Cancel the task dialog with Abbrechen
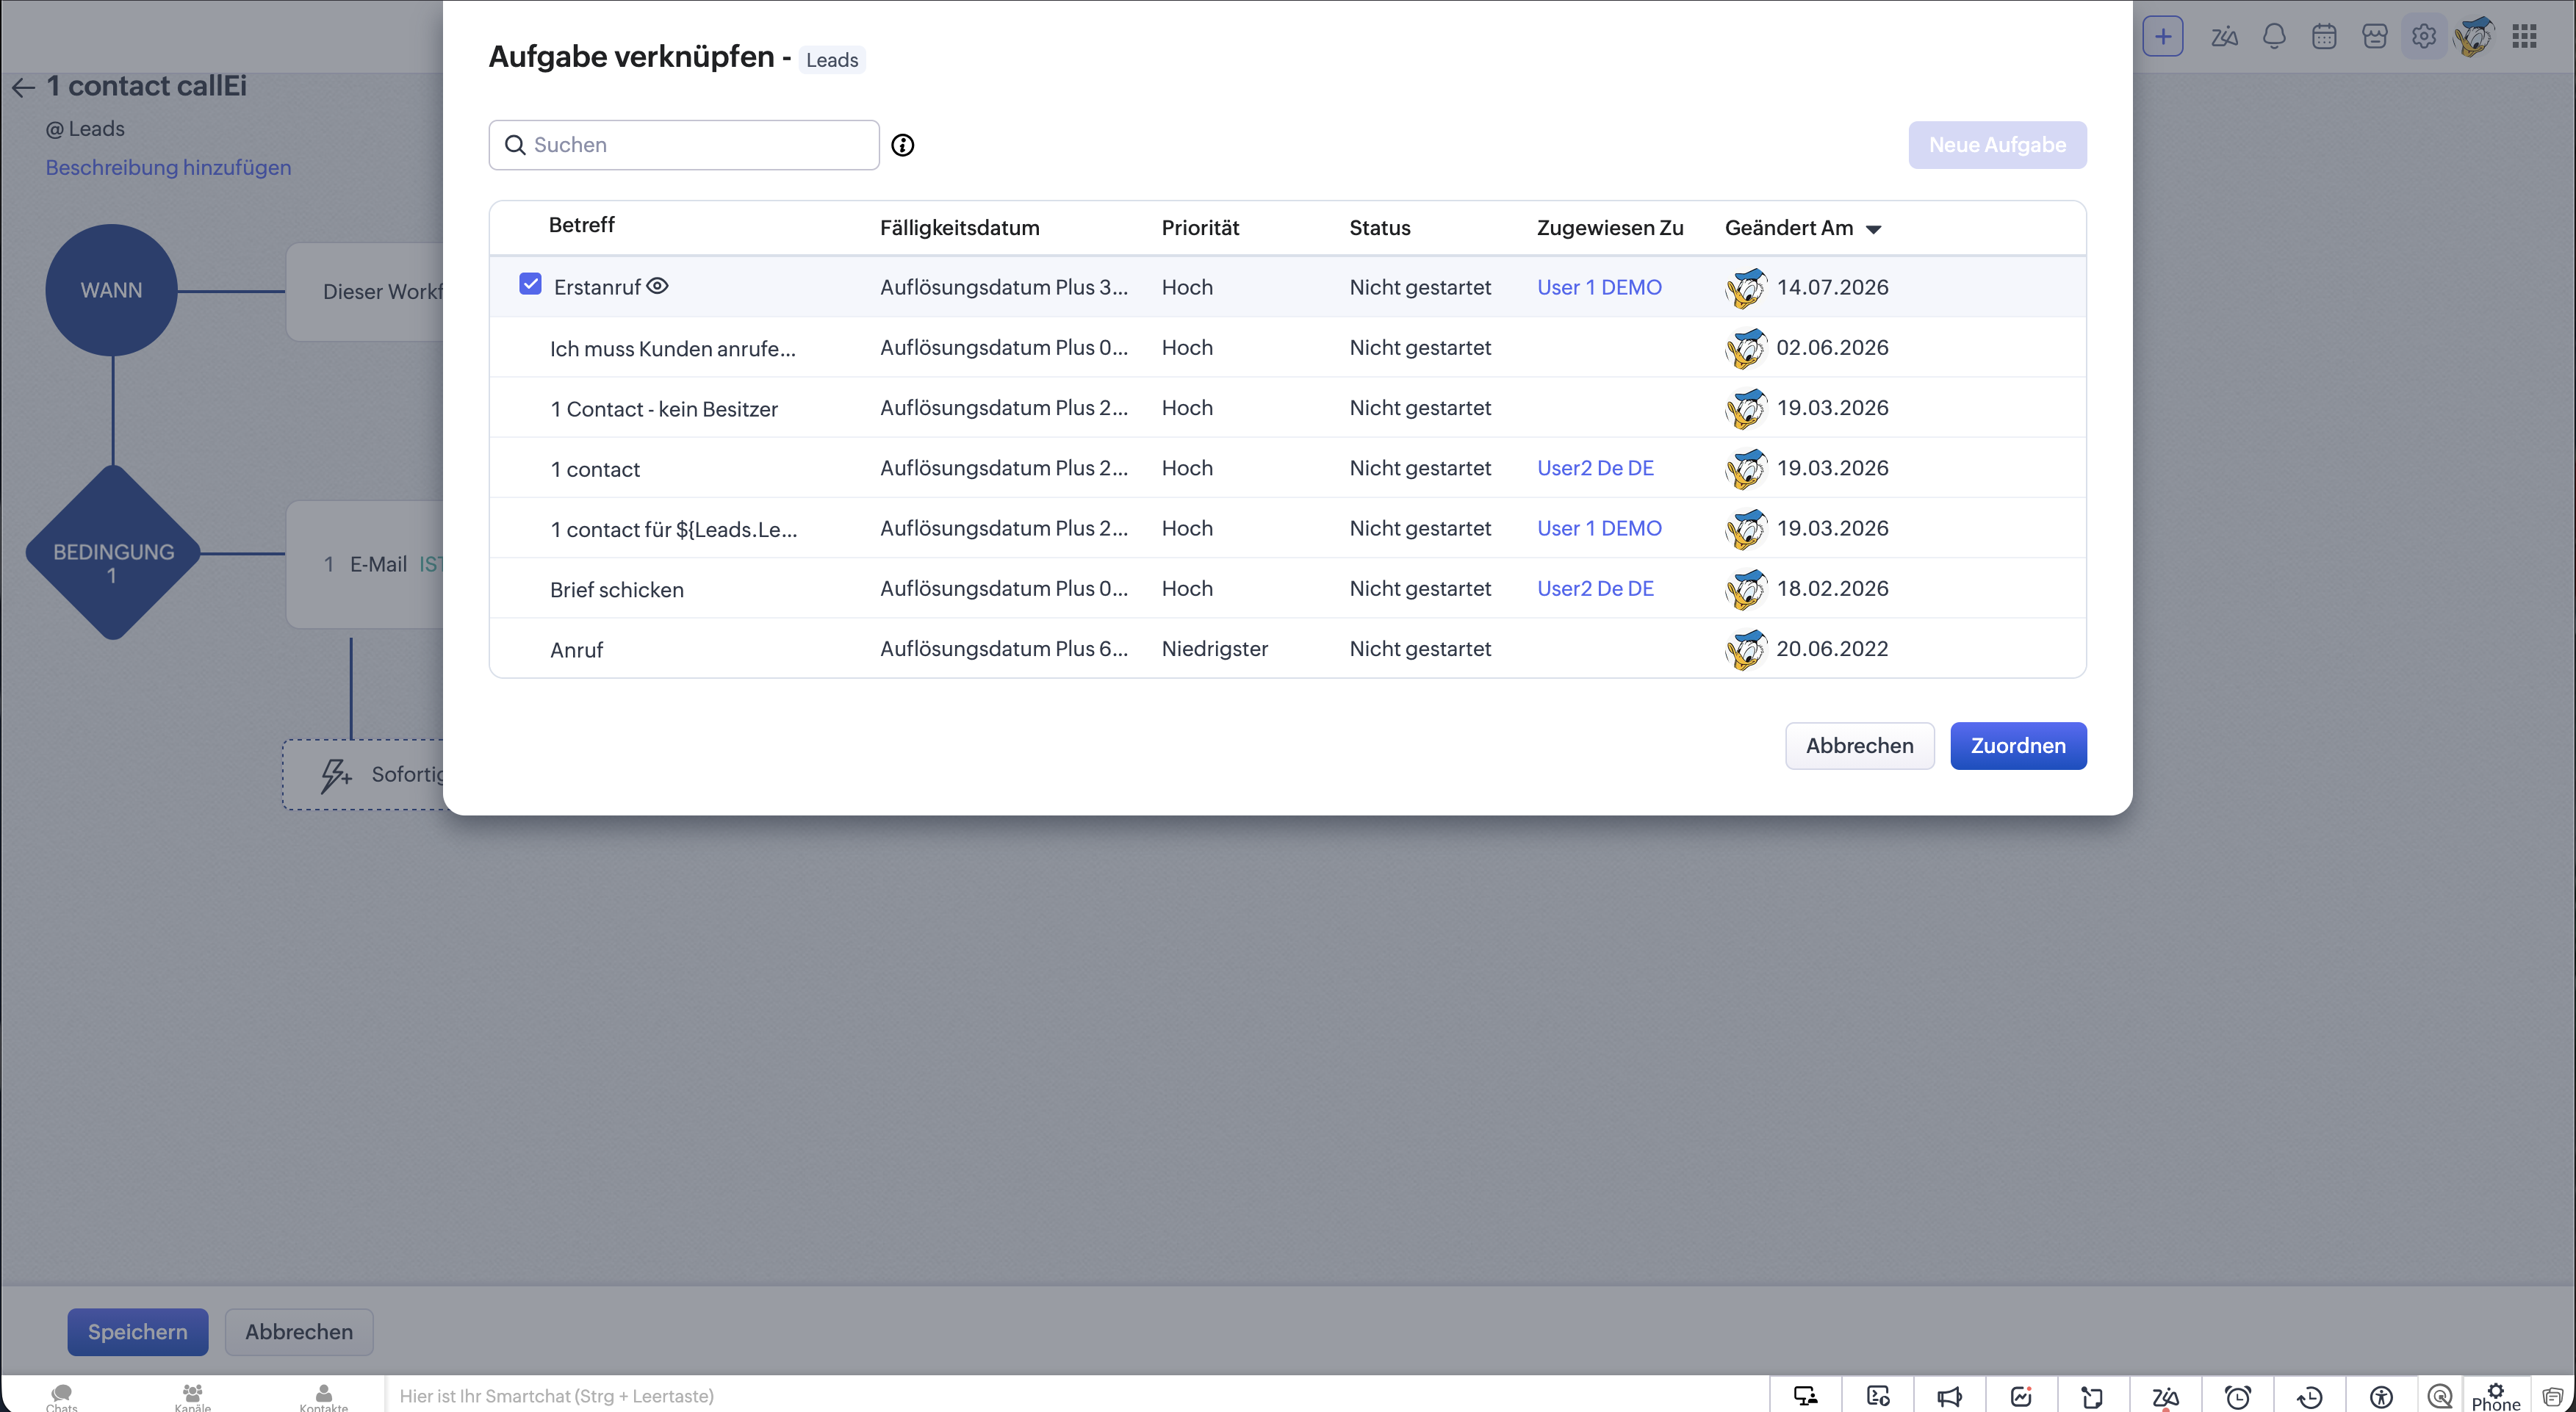Viewport: 2576px width, 1412px height. click(1859, 746)
